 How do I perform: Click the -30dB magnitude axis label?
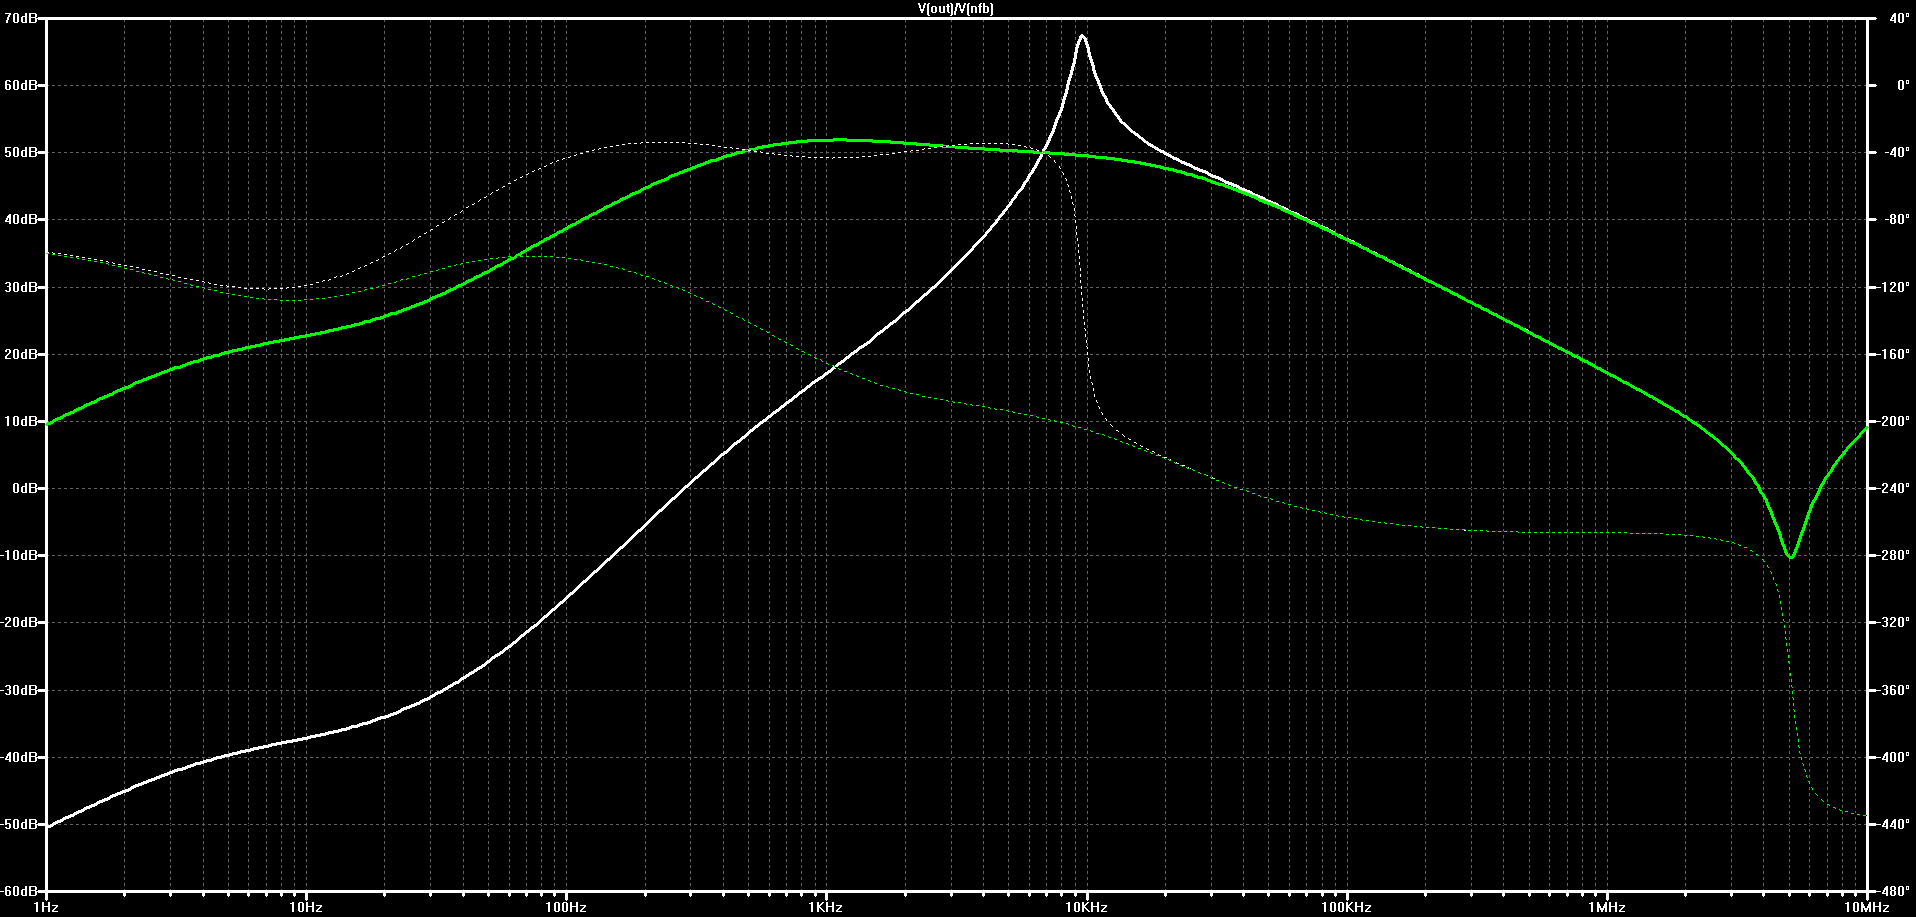point(19,690)
